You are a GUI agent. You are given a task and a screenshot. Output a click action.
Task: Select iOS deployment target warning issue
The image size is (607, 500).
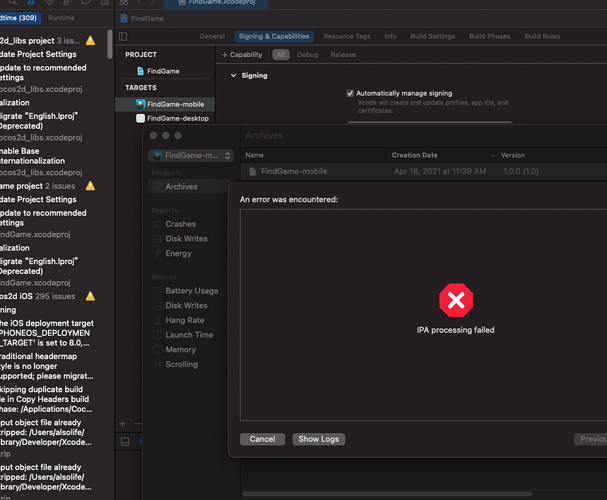46,333
